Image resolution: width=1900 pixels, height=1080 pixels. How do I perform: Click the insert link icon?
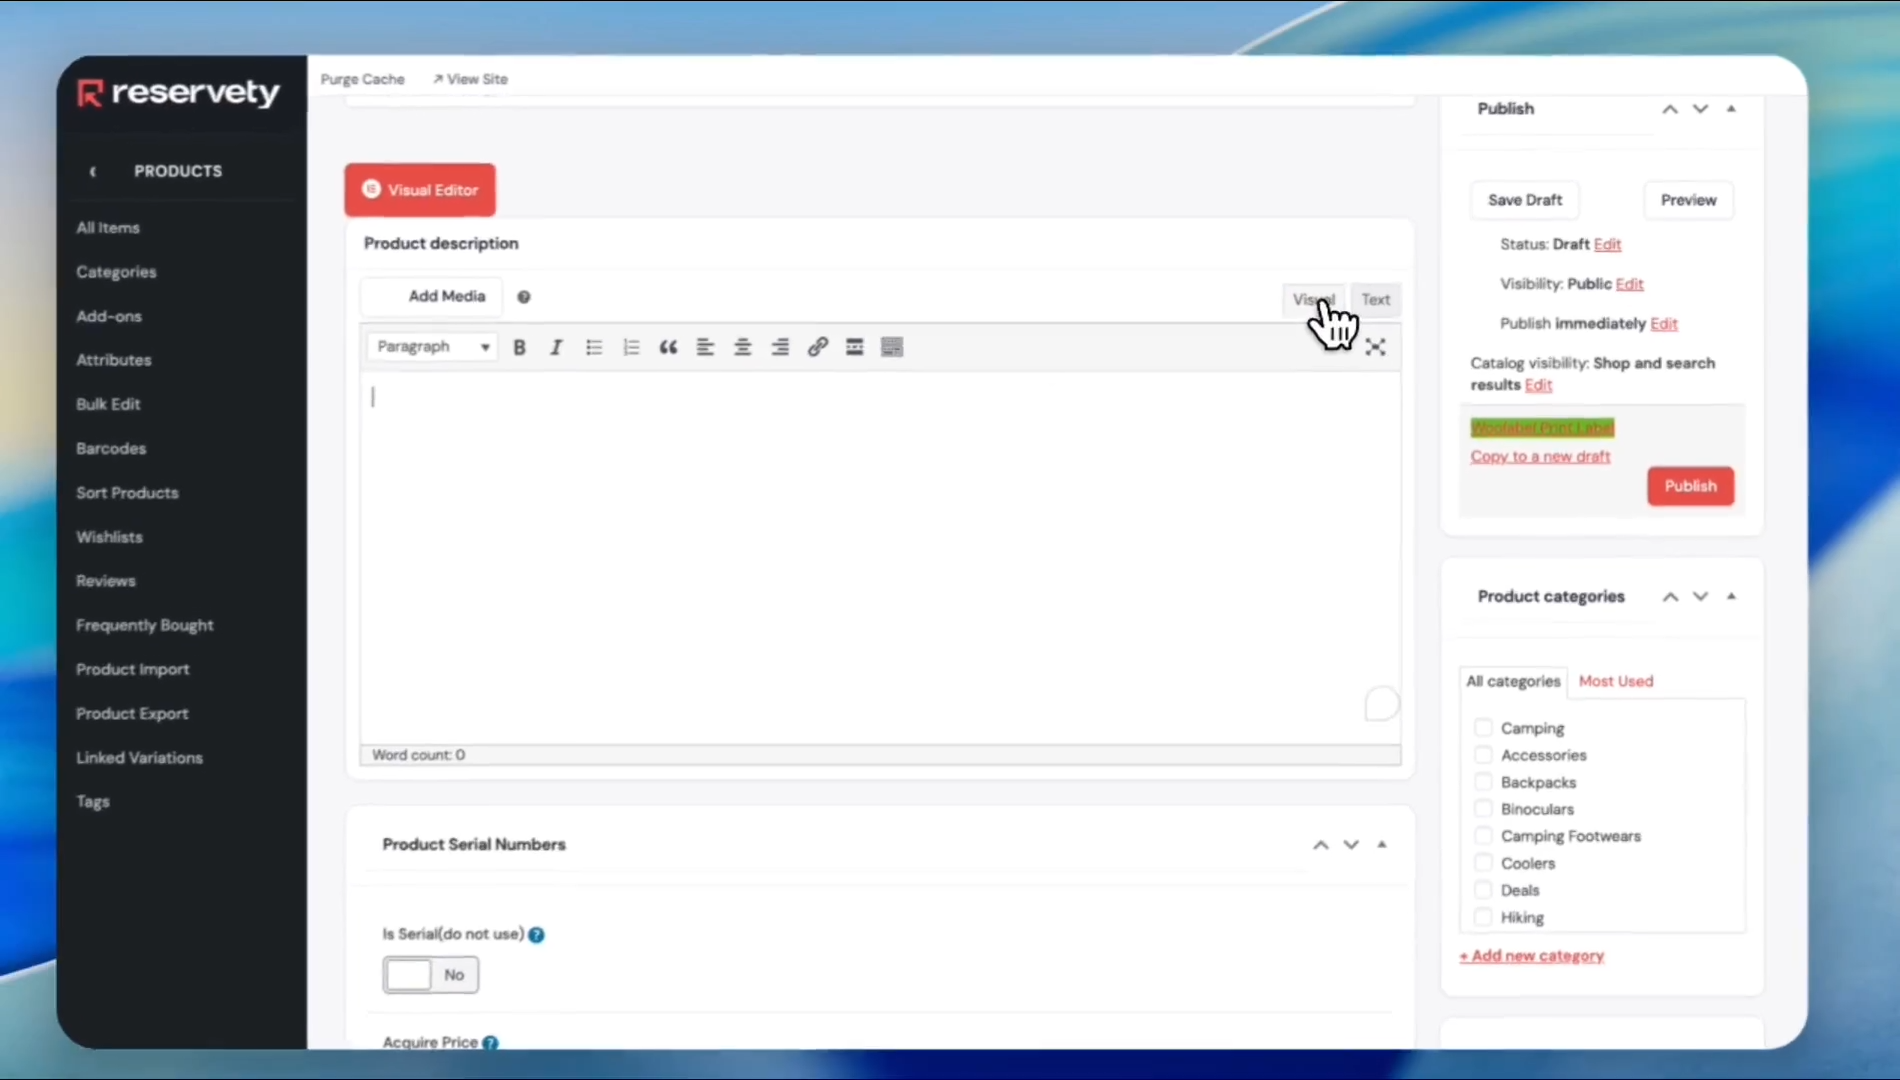click(817, 347)
